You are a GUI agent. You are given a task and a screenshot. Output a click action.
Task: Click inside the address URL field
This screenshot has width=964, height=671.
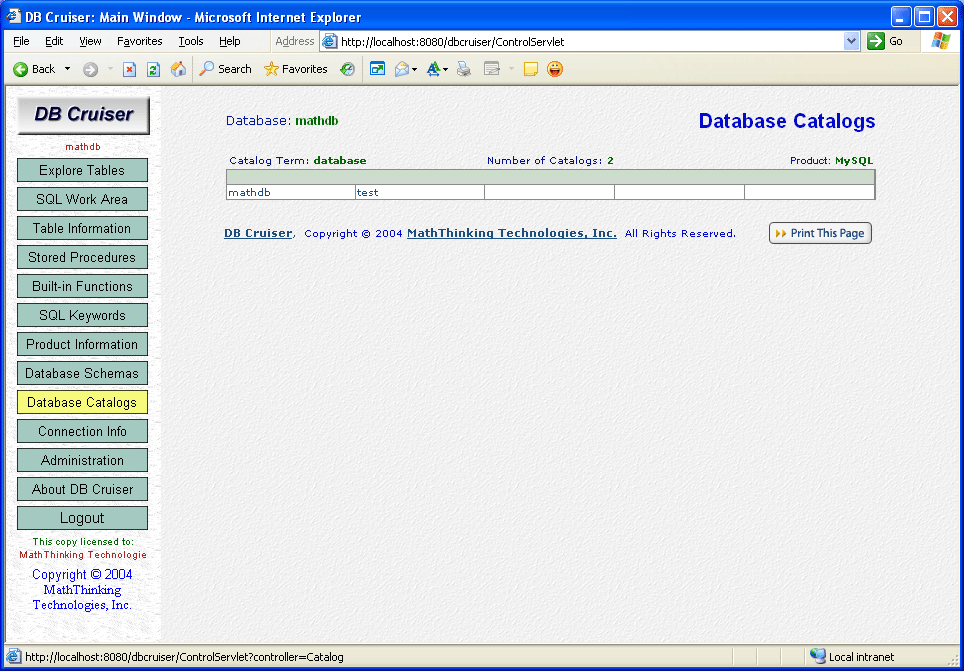click(x=590, y=42)
